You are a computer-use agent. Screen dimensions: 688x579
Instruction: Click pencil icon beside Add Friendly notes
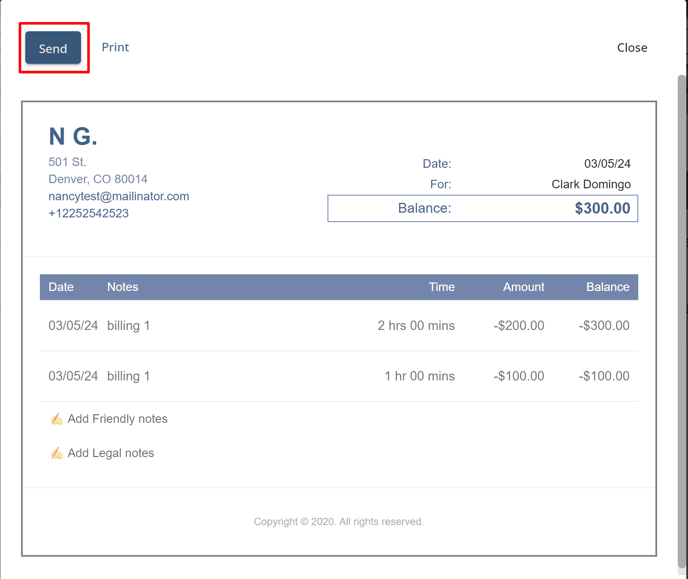[57, 419]
